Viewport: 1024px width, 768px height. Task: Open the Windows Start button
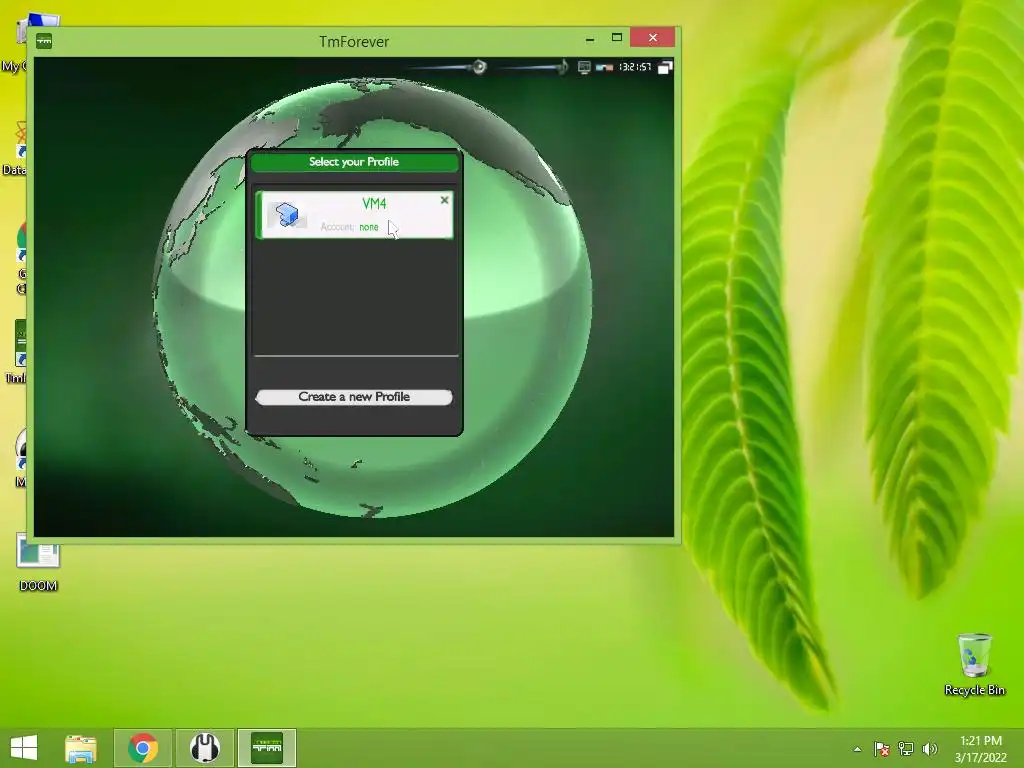point(24,747)
